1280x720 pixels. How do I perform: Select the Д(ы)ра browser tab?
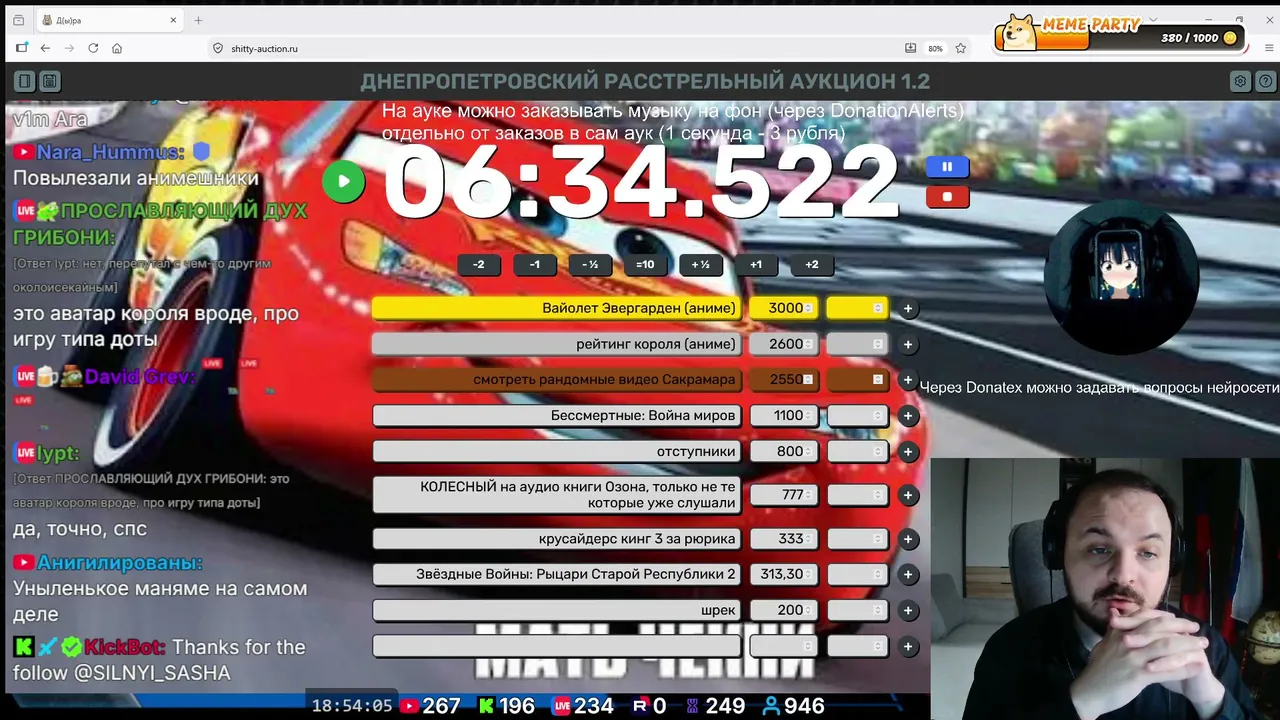[x=110, y=20]
